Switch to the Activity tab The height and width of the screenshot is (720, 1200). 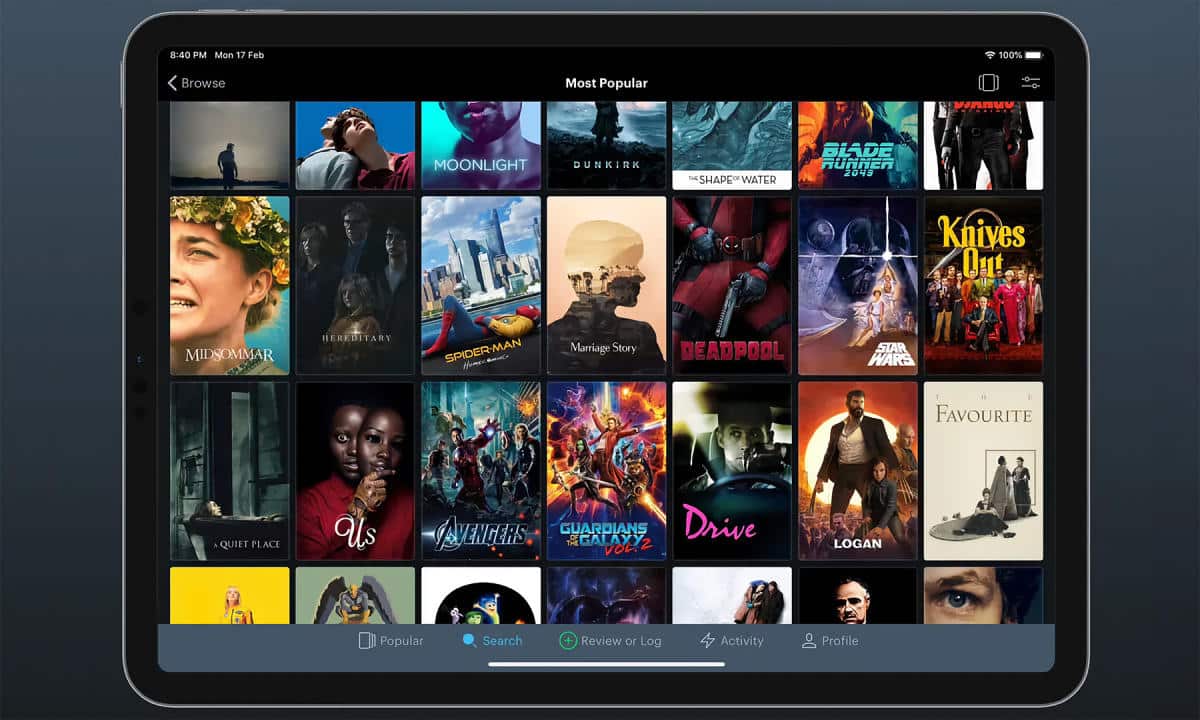pyautogui.click(x=732, y=641)
